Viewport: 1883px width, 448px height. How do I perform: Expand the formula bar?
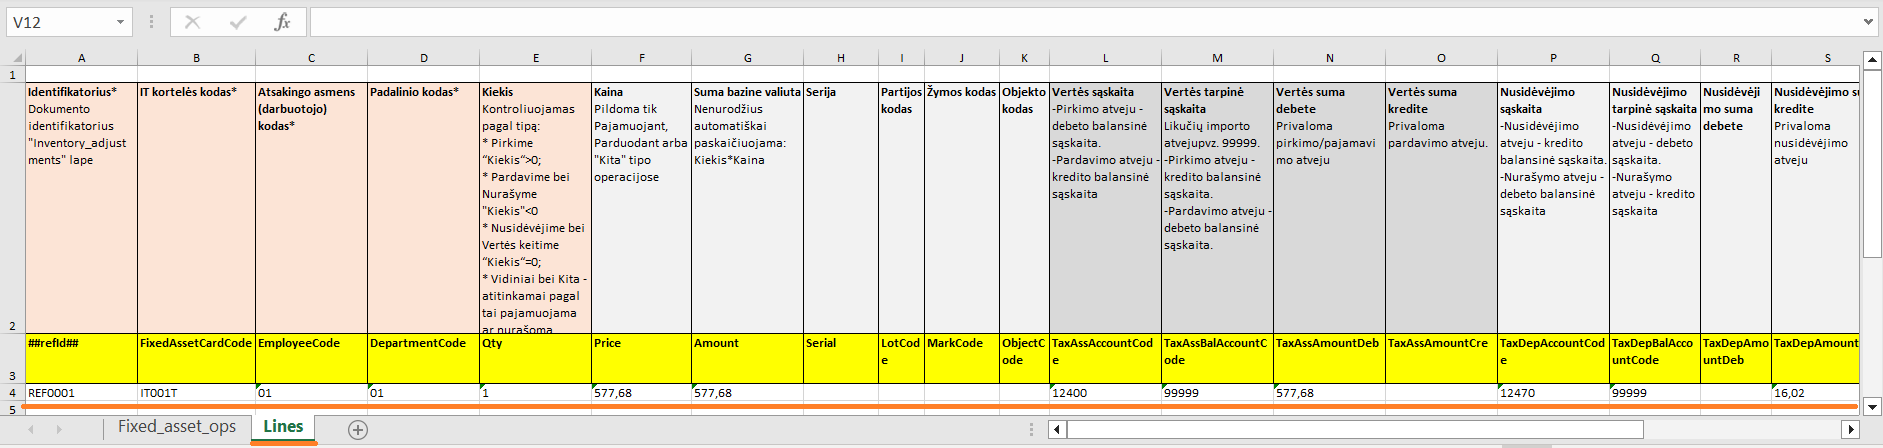[x=1868, y=22]
